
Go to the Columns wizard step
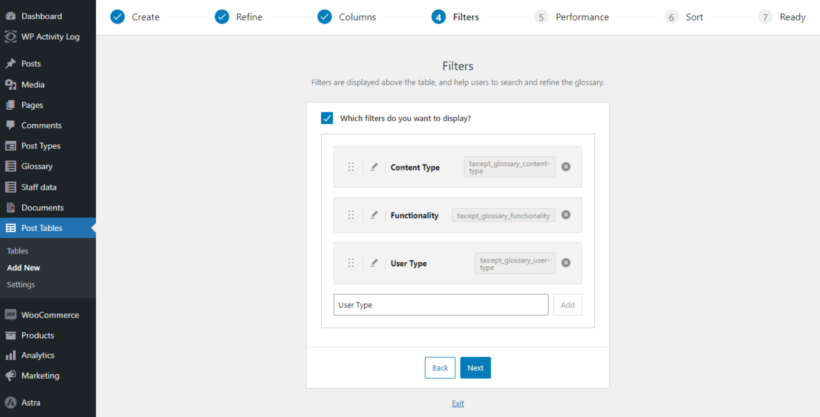coord(347,17)
